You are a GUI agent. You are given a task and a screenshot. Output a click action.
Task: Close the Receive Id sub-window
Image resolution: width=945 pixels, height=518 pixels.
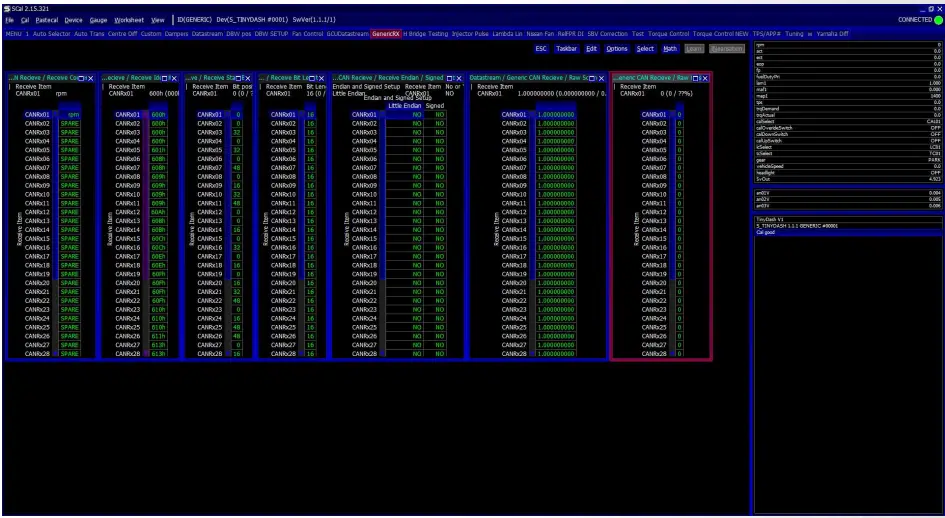tap(174, 78)
